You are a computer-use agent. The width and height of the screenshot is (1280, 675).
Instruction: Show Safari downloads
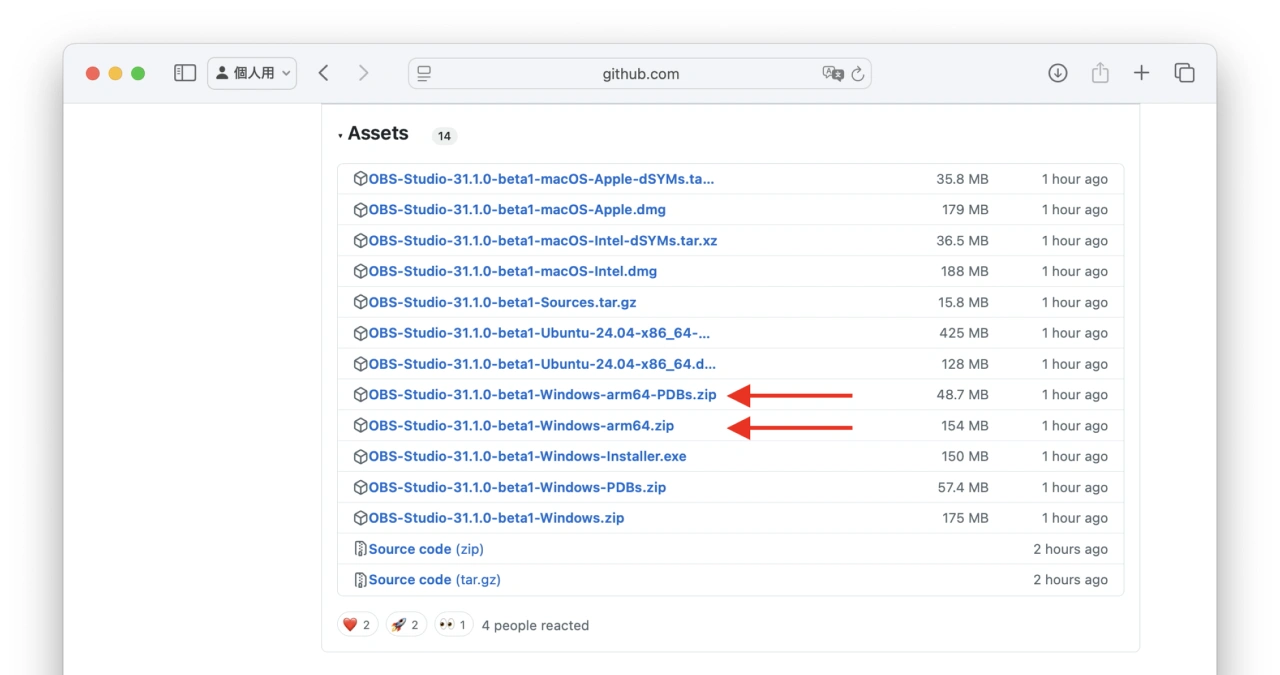(x=1057, y=73)
